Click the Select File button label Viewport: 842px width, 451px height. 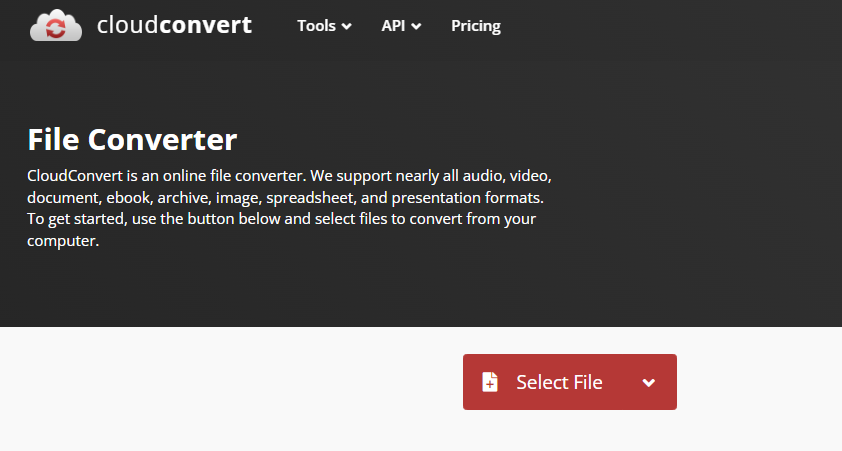559,382
